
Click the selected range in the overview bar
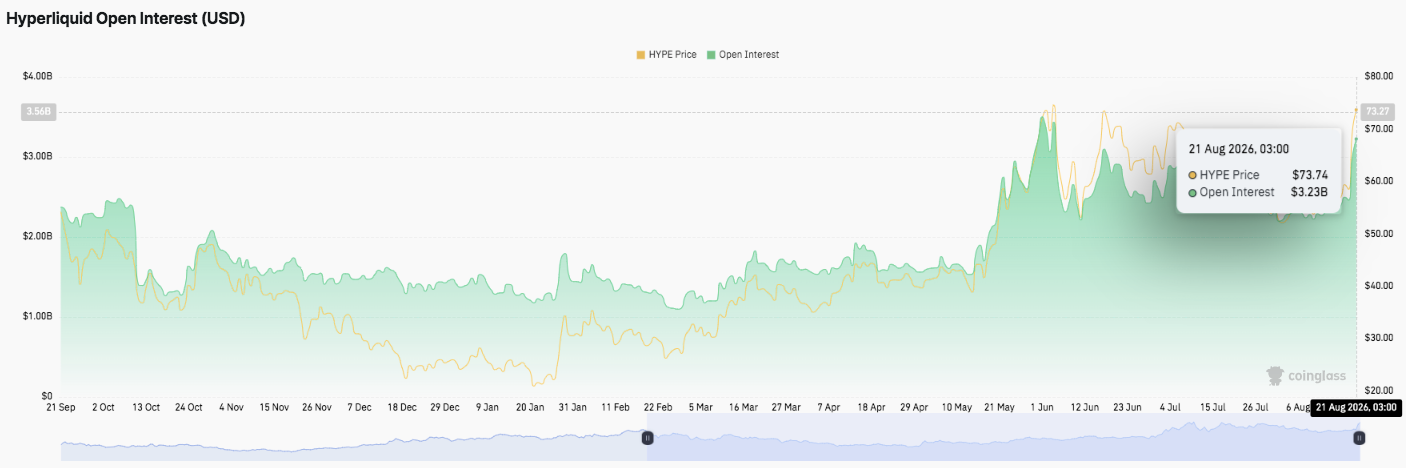click(x=1003, y=438)
